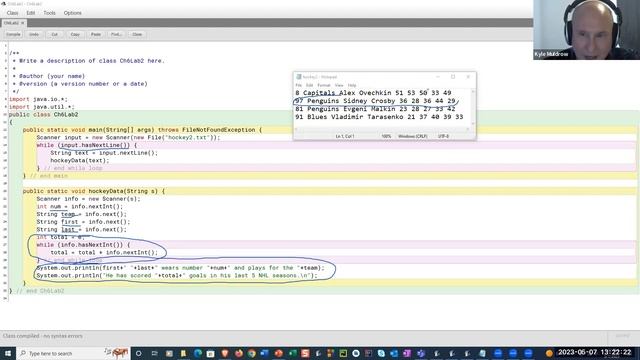Open the Brave browser from the taskbar
Viewport: 640px width, 360px height.
point(225,353)
